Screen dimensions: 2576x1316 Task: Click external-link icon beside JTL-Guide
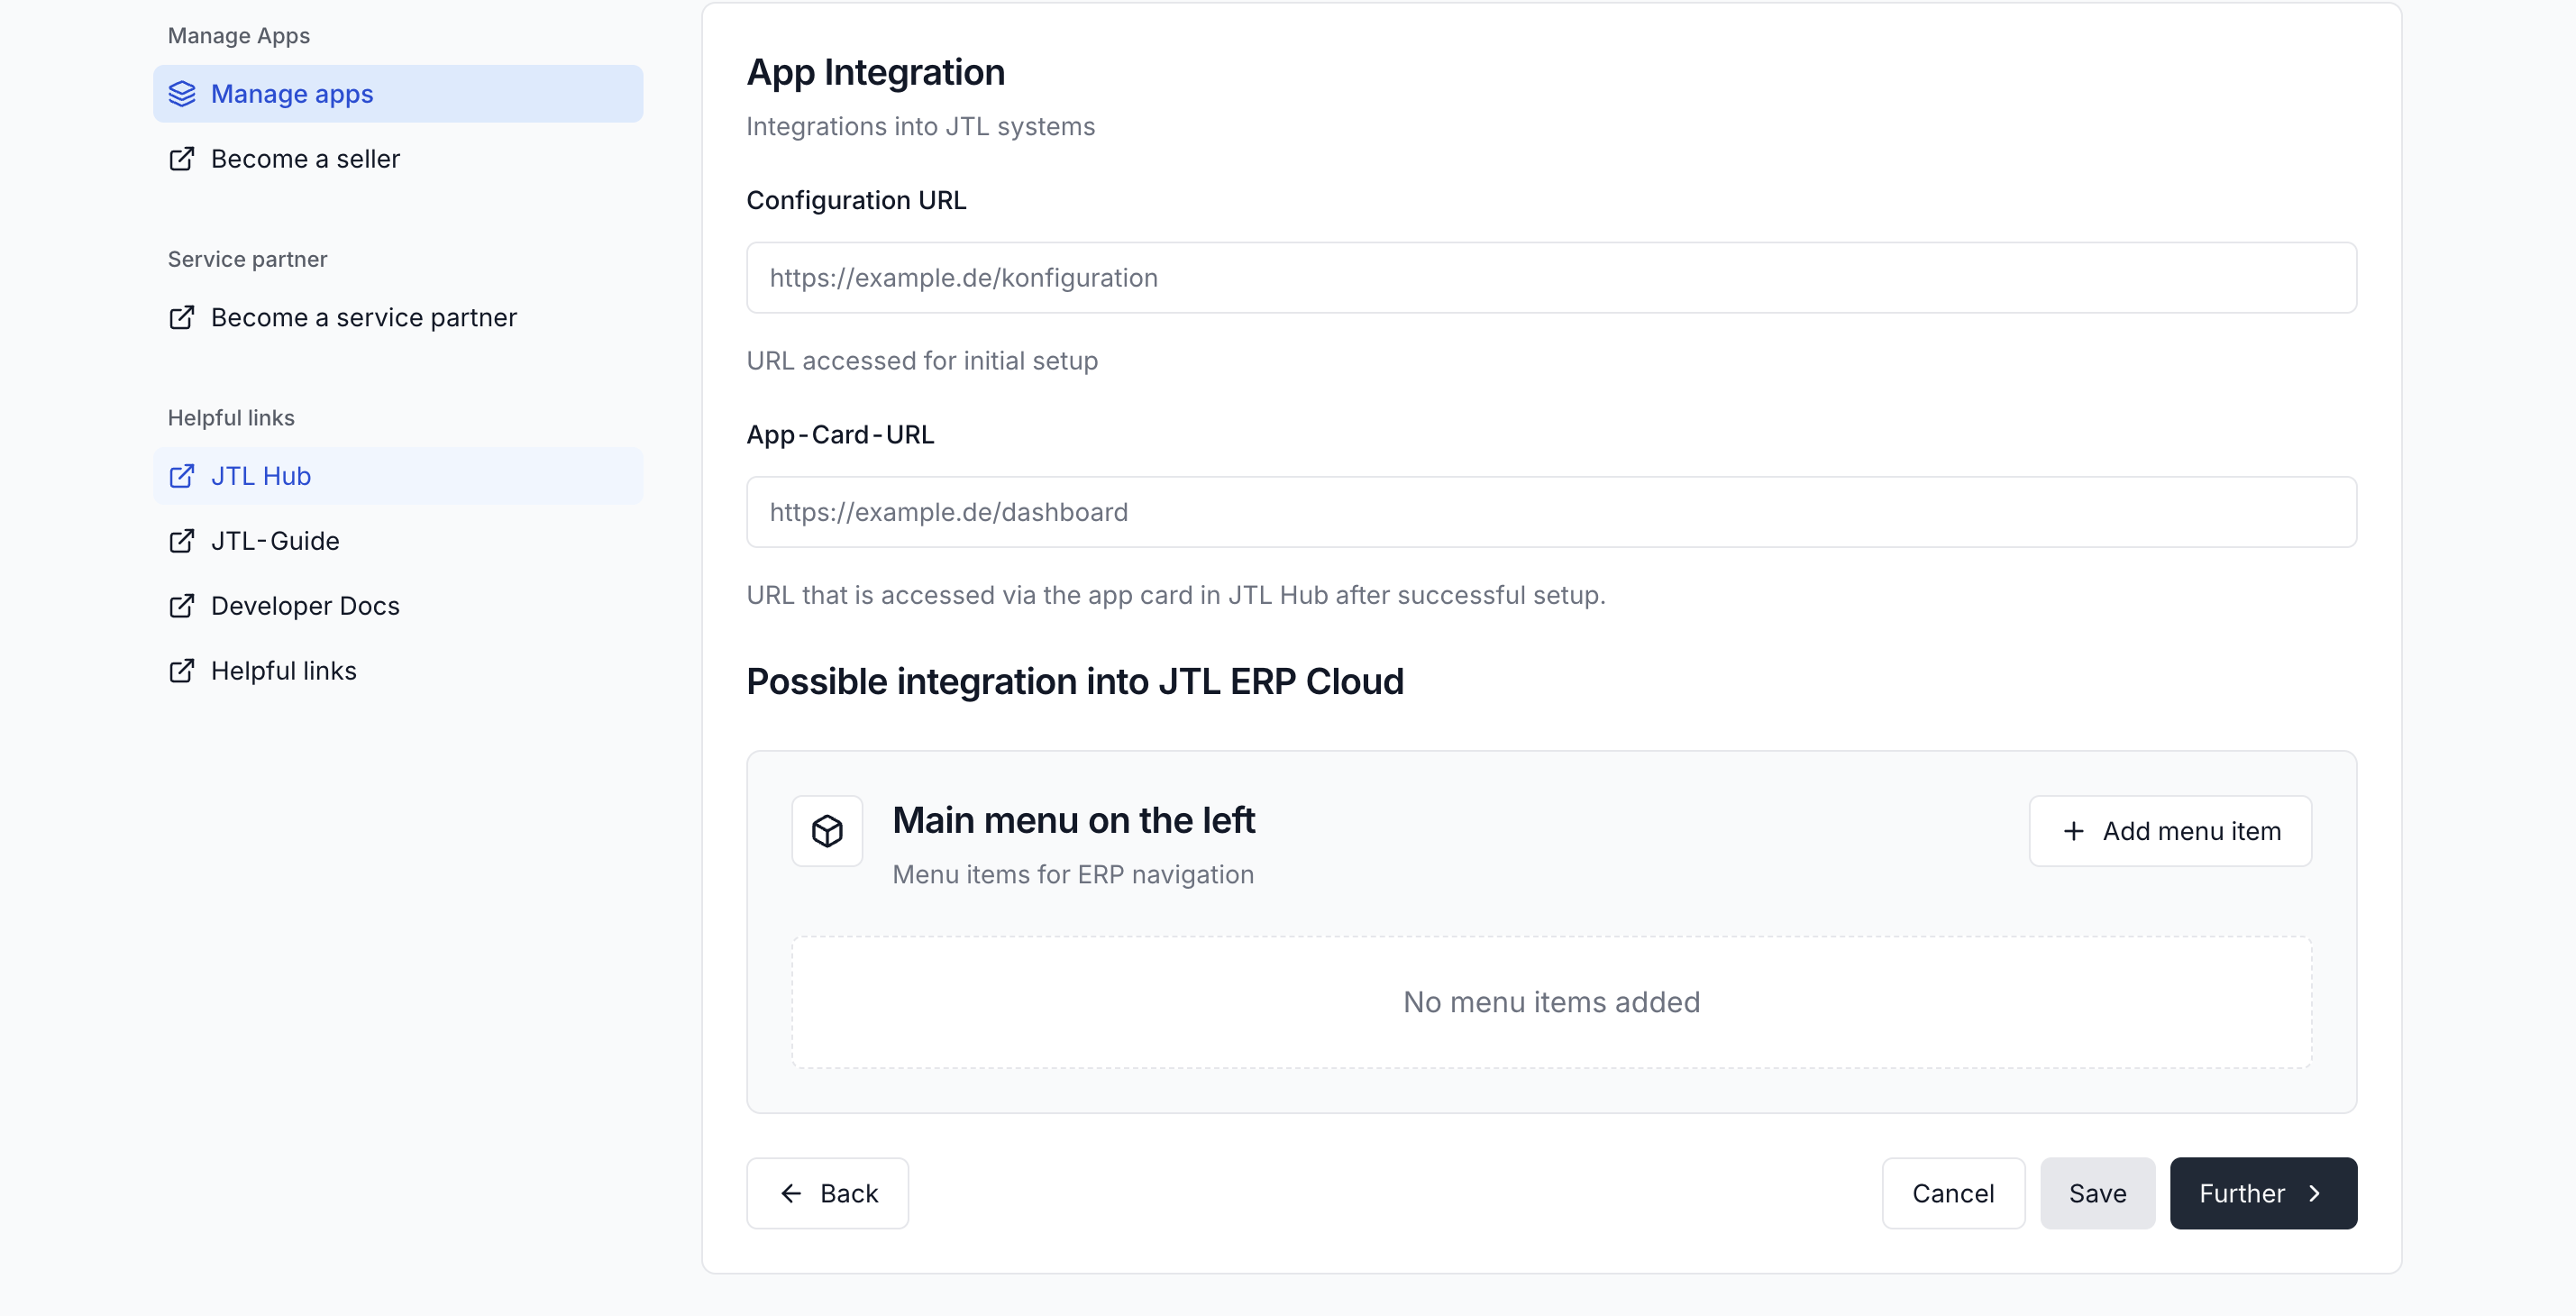(182, 541)
